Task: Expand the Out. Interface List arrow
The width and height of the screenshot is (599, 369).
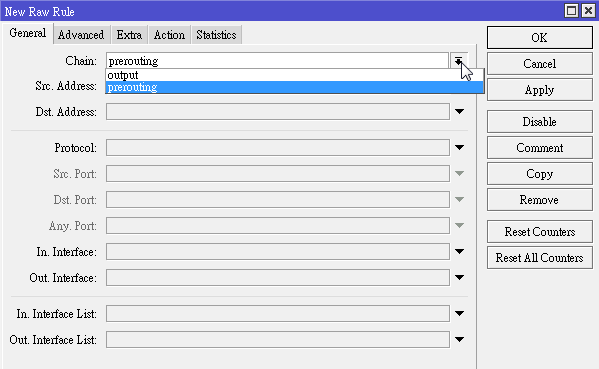Action: click(460, 340)
